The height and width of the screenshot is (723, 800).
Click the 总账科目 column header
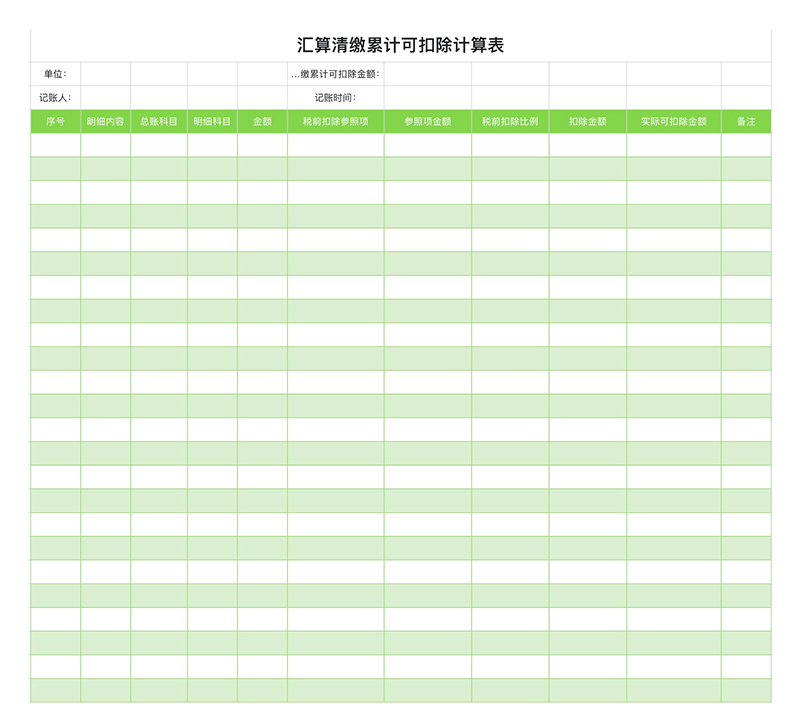click(159, 121)
